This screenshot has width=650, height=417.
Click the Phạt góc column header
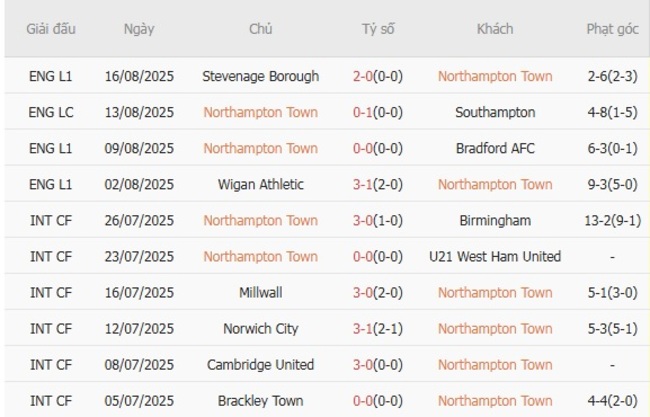pyautogui.click(x=612, y=29)
